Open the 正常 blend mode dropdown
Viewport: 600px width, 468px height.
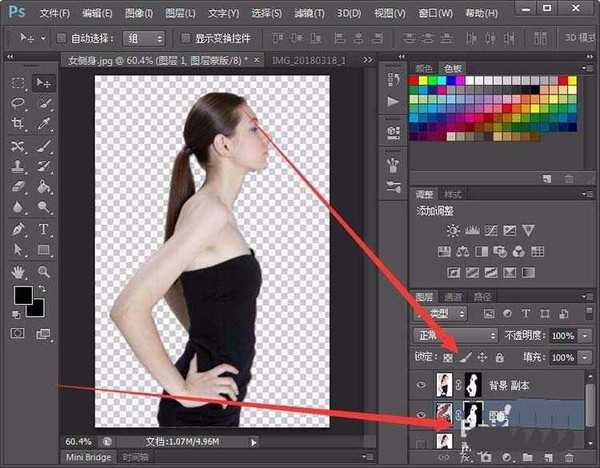pos(456,335)
